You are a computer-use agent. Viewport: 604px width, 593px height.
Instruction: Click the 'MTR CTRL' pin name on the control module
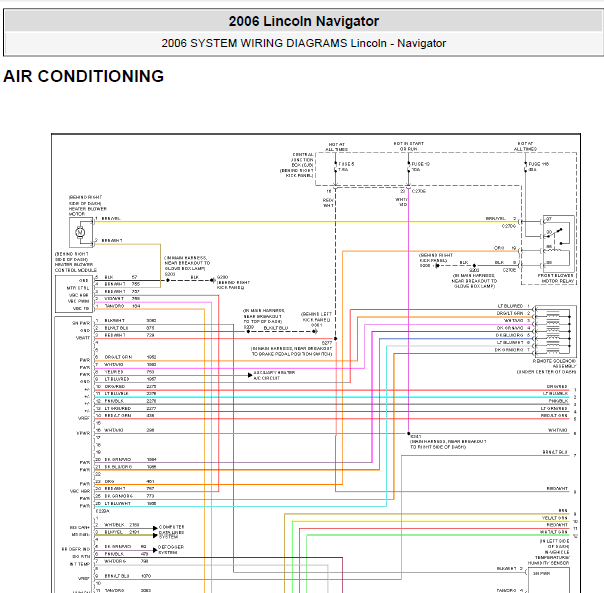[x=78, y=288]
